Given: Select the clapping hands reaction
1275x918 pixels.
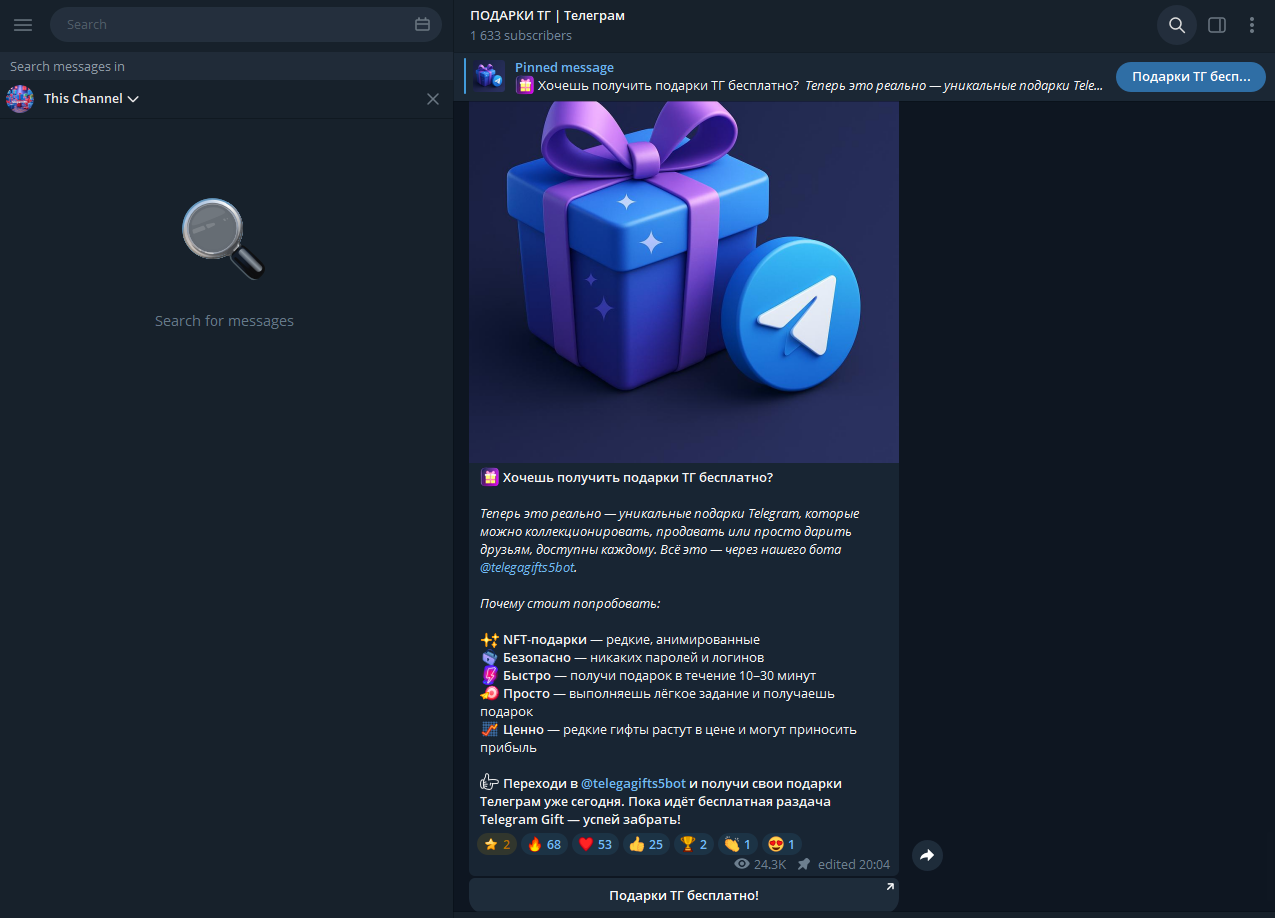Looking at the screenshot, I should coord(737,844).
